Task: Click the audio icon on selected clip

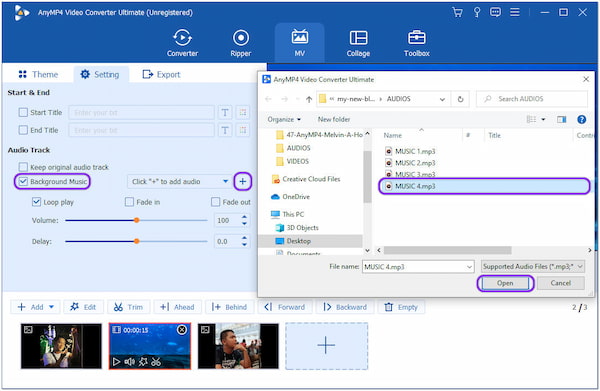Action: point(130,361)
